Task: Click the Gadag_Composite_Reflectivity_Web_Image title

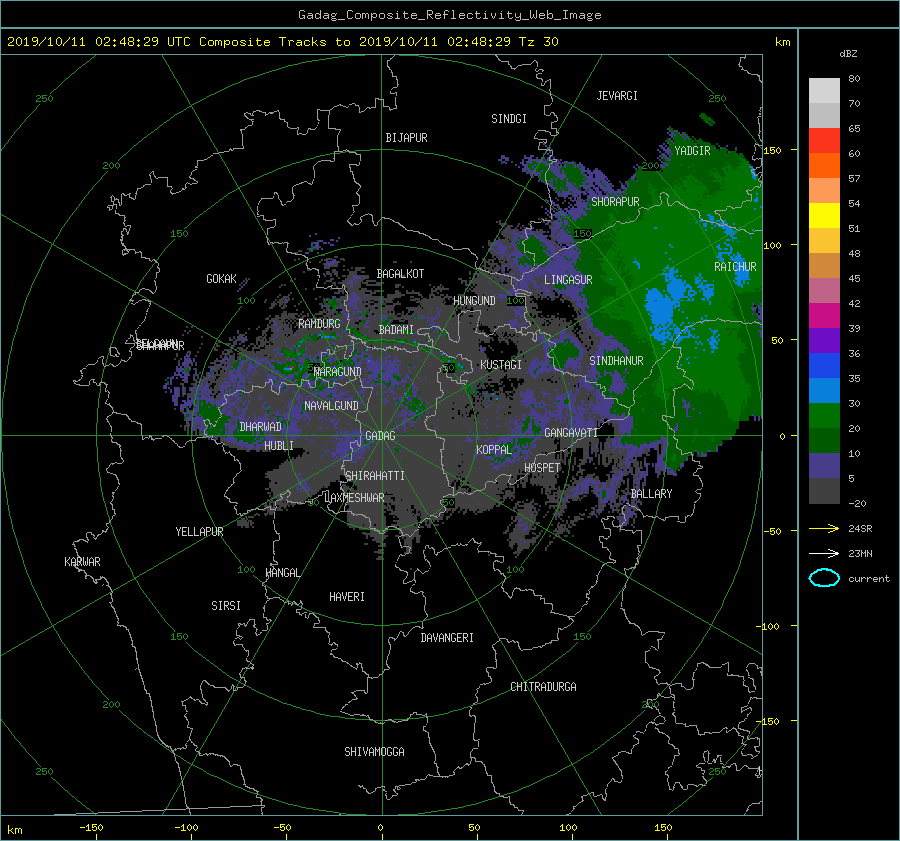Action: click(x=449, y=15)
